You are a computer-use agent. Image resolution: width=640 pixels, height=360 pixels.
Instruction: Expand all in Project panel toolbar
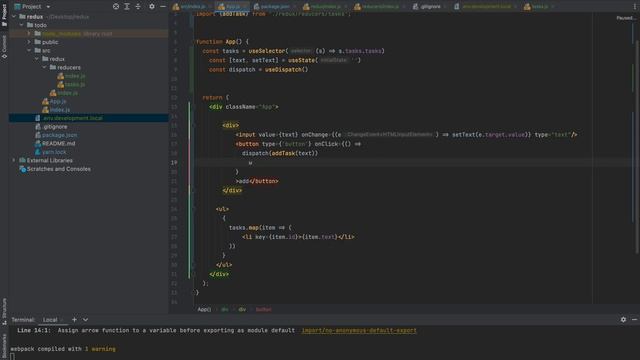(127, 7)
